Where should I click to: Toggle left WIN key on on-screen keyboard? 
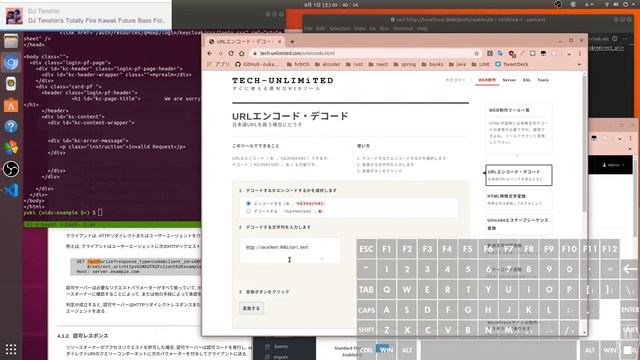[387, 350]
